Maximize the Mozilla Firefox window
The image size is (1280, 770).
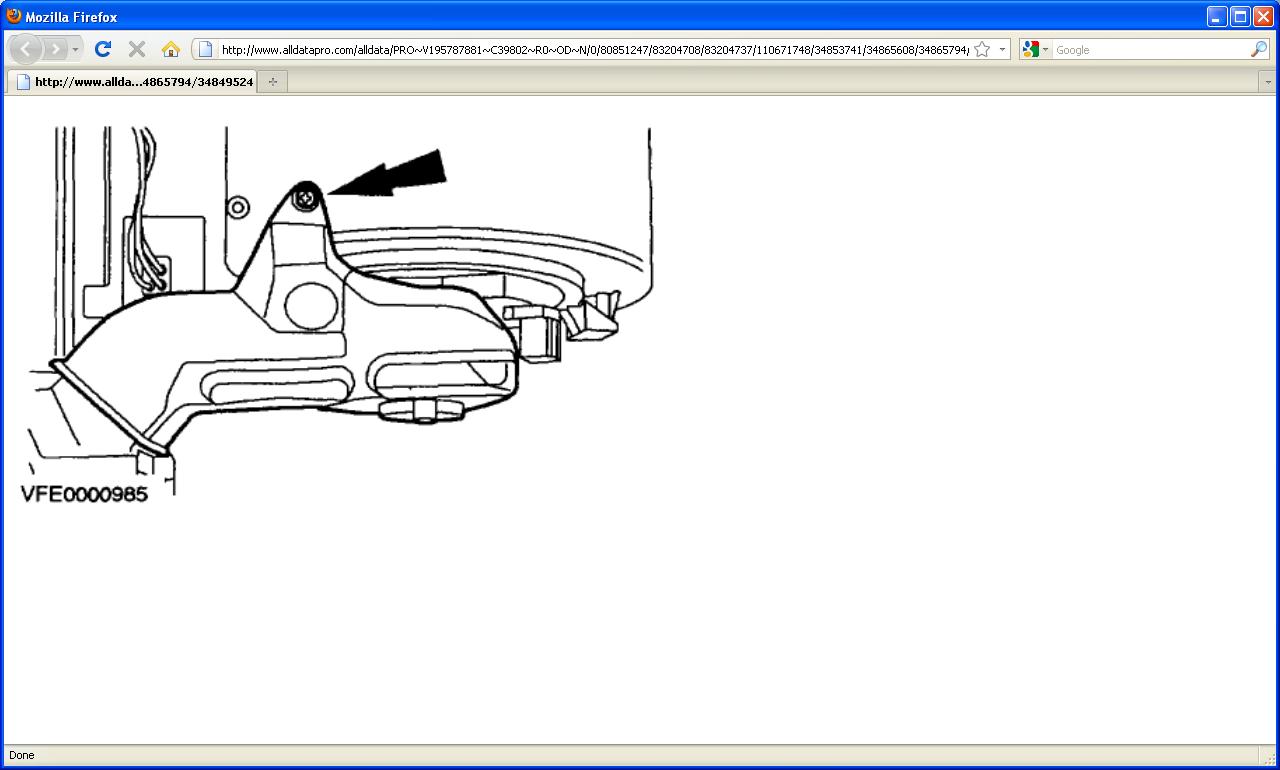(x=1240, y=16)
